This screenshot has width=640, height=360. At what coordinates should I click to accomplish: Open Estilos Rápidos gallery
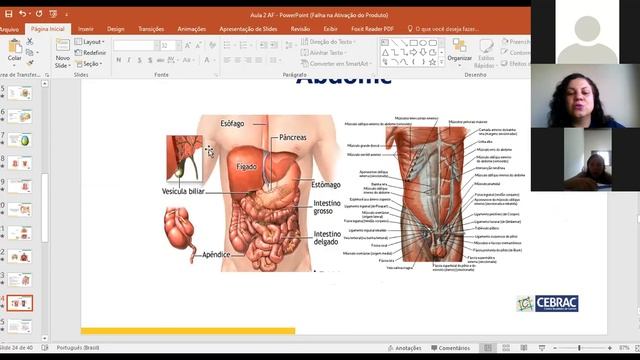tap(486, 53)
